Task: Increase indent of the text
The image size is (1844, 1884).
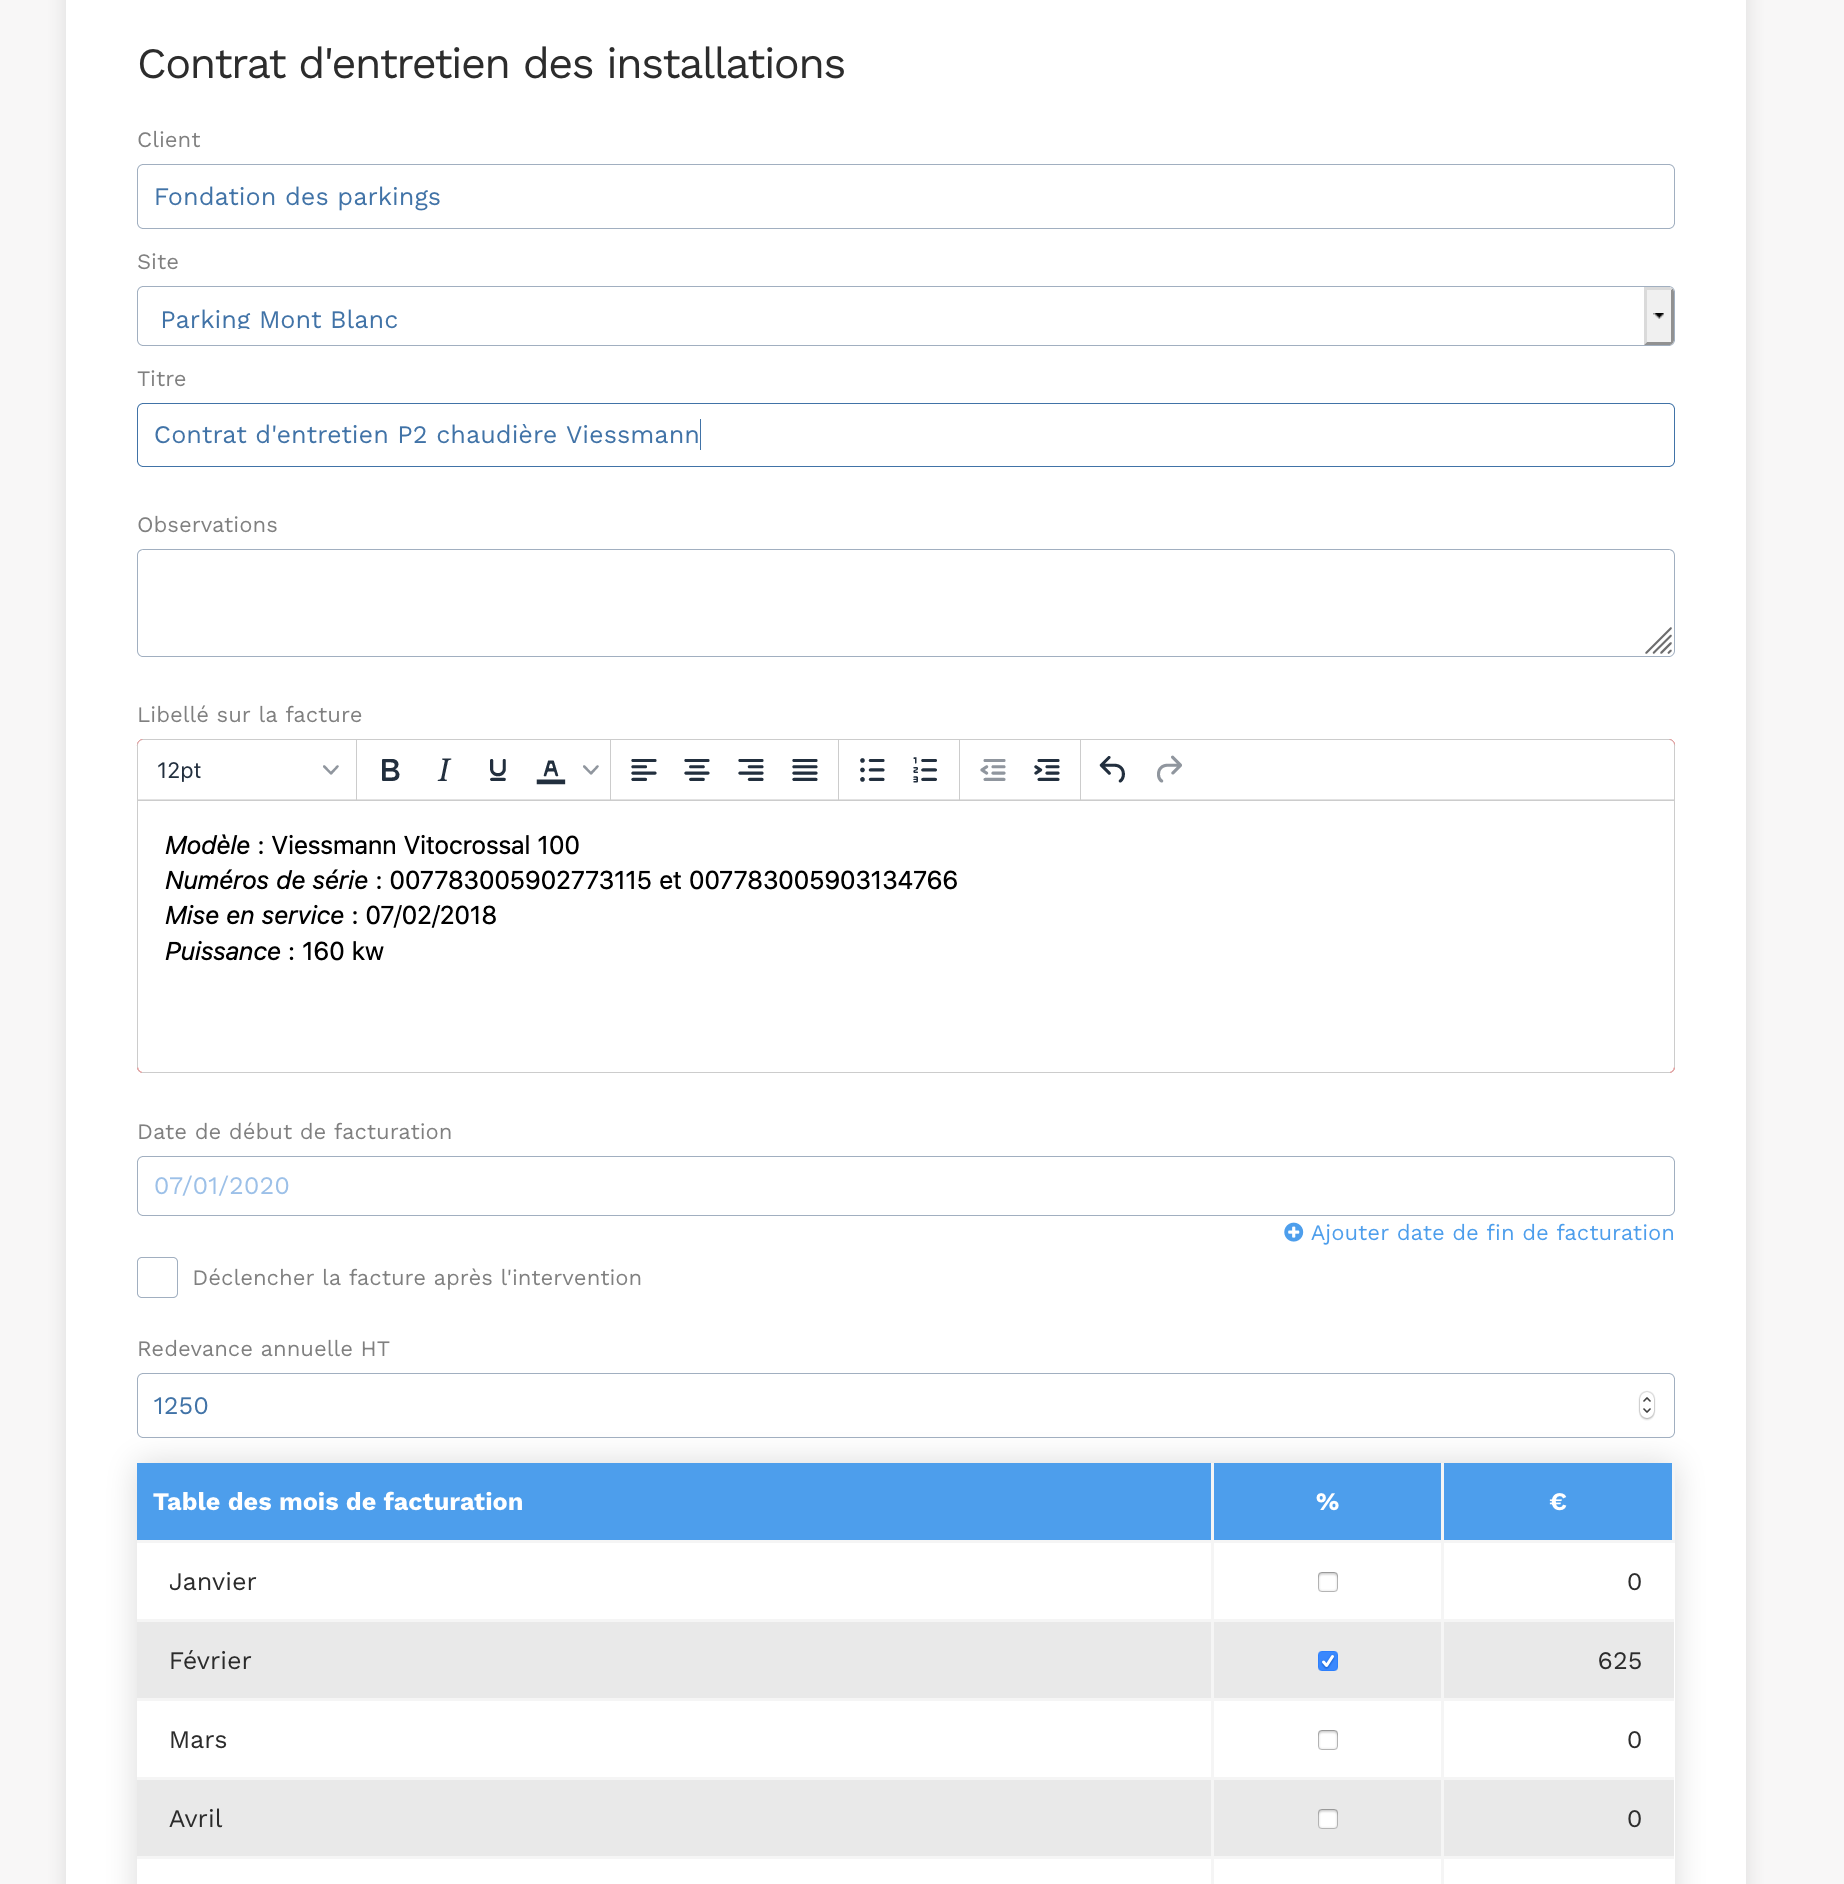Action: coord(1047,770)
